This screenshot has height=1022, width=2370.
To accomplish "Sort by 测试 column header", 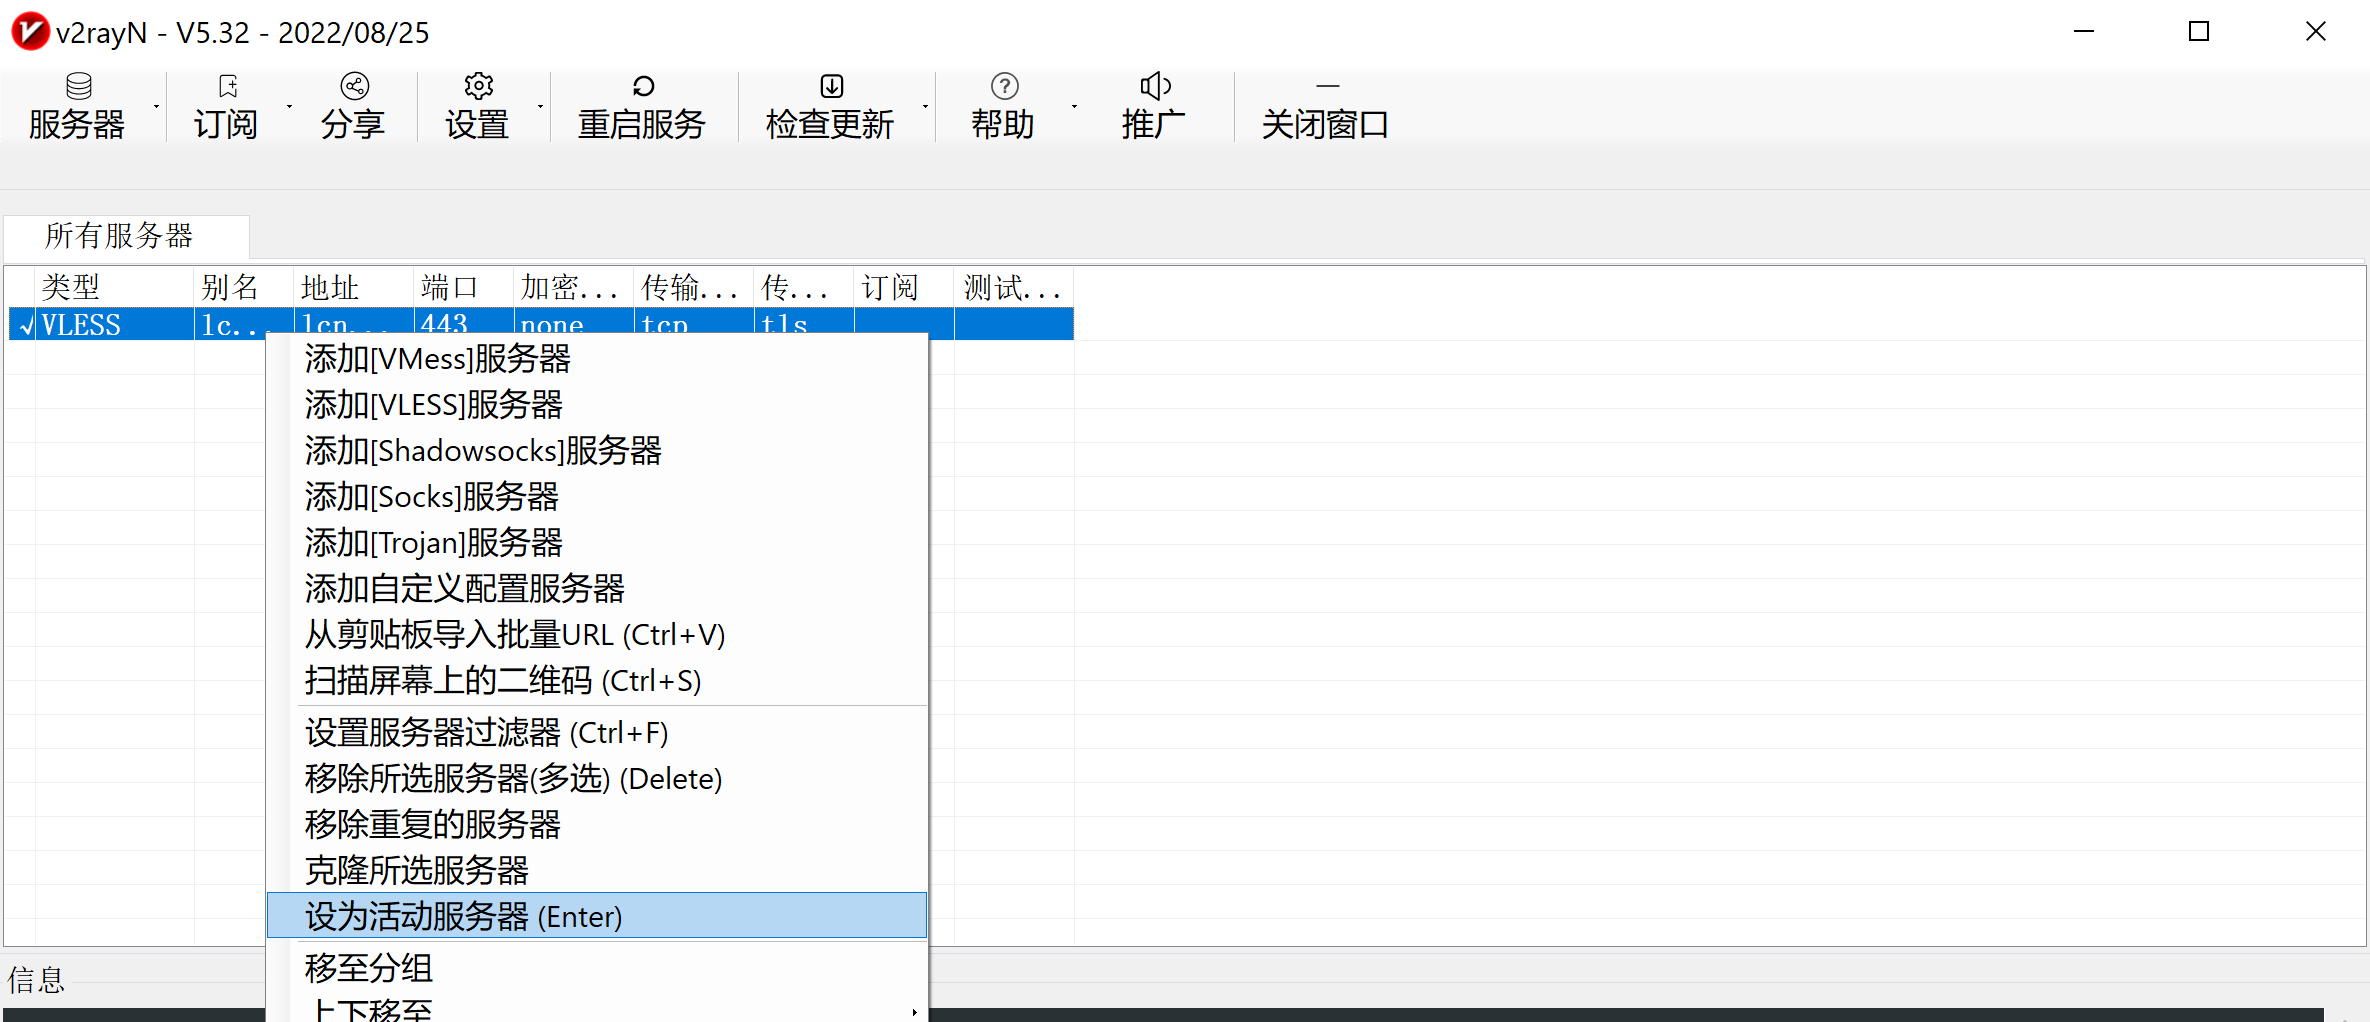I will (x=1014, y=288).
